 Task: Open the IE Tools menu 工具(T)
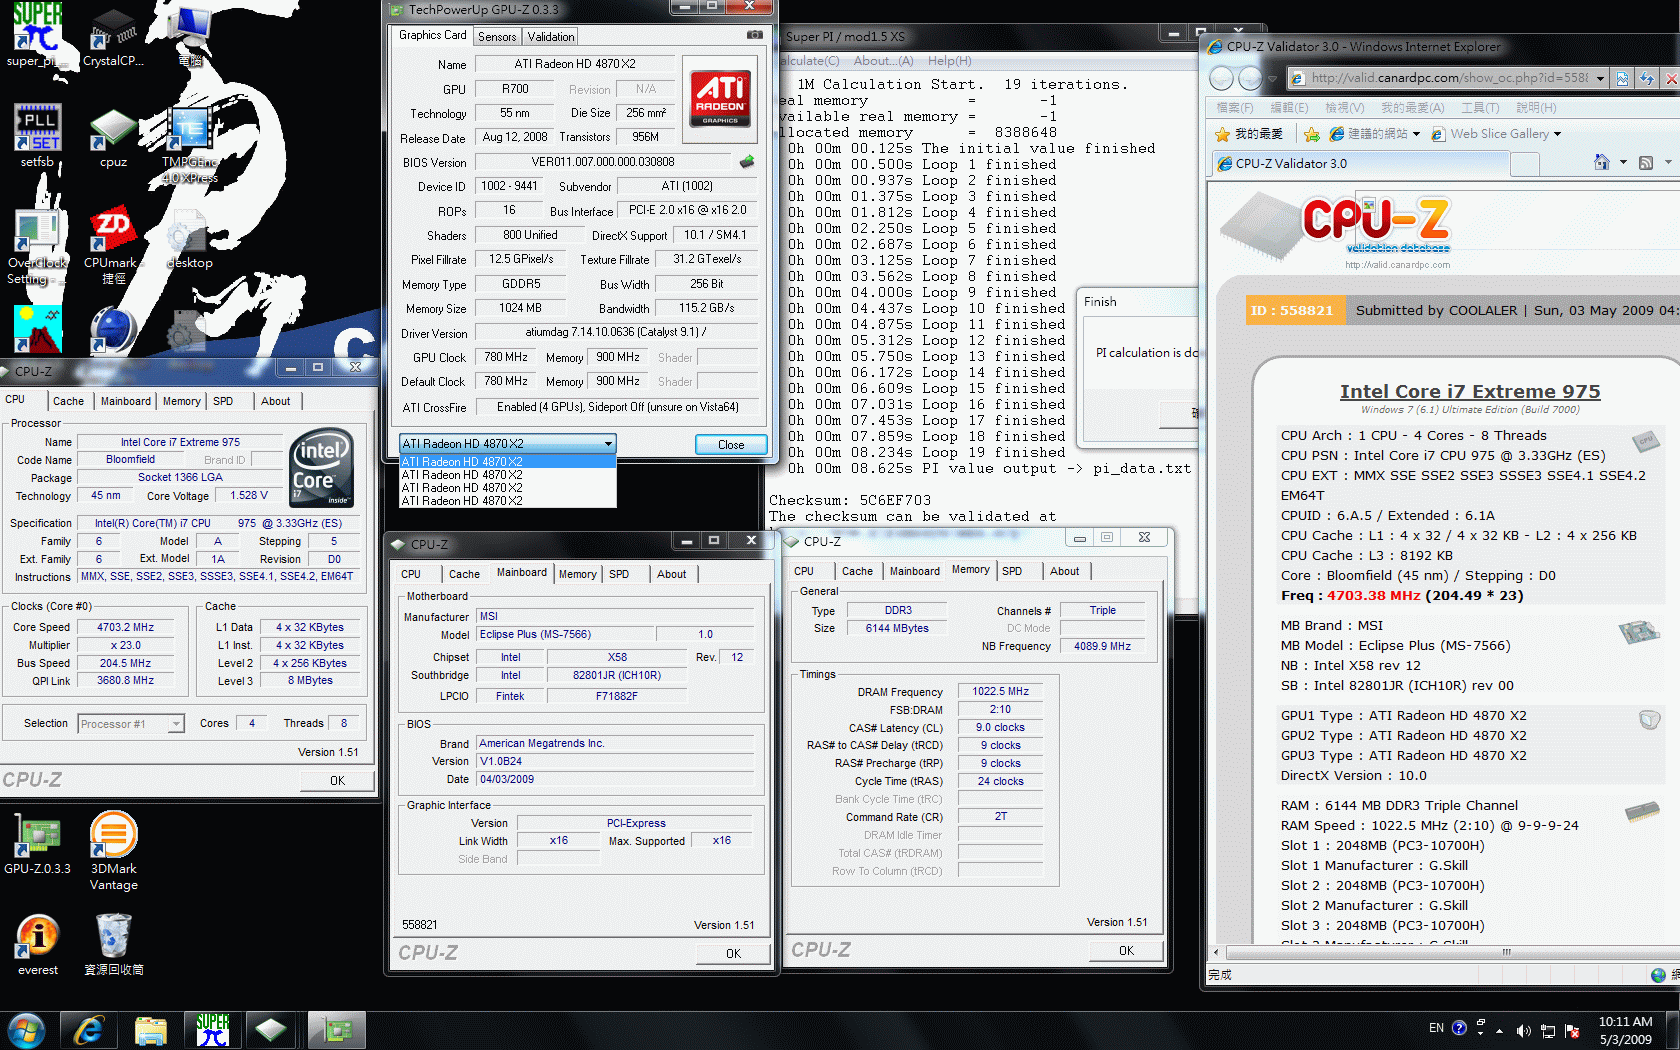pos(1479,107)
